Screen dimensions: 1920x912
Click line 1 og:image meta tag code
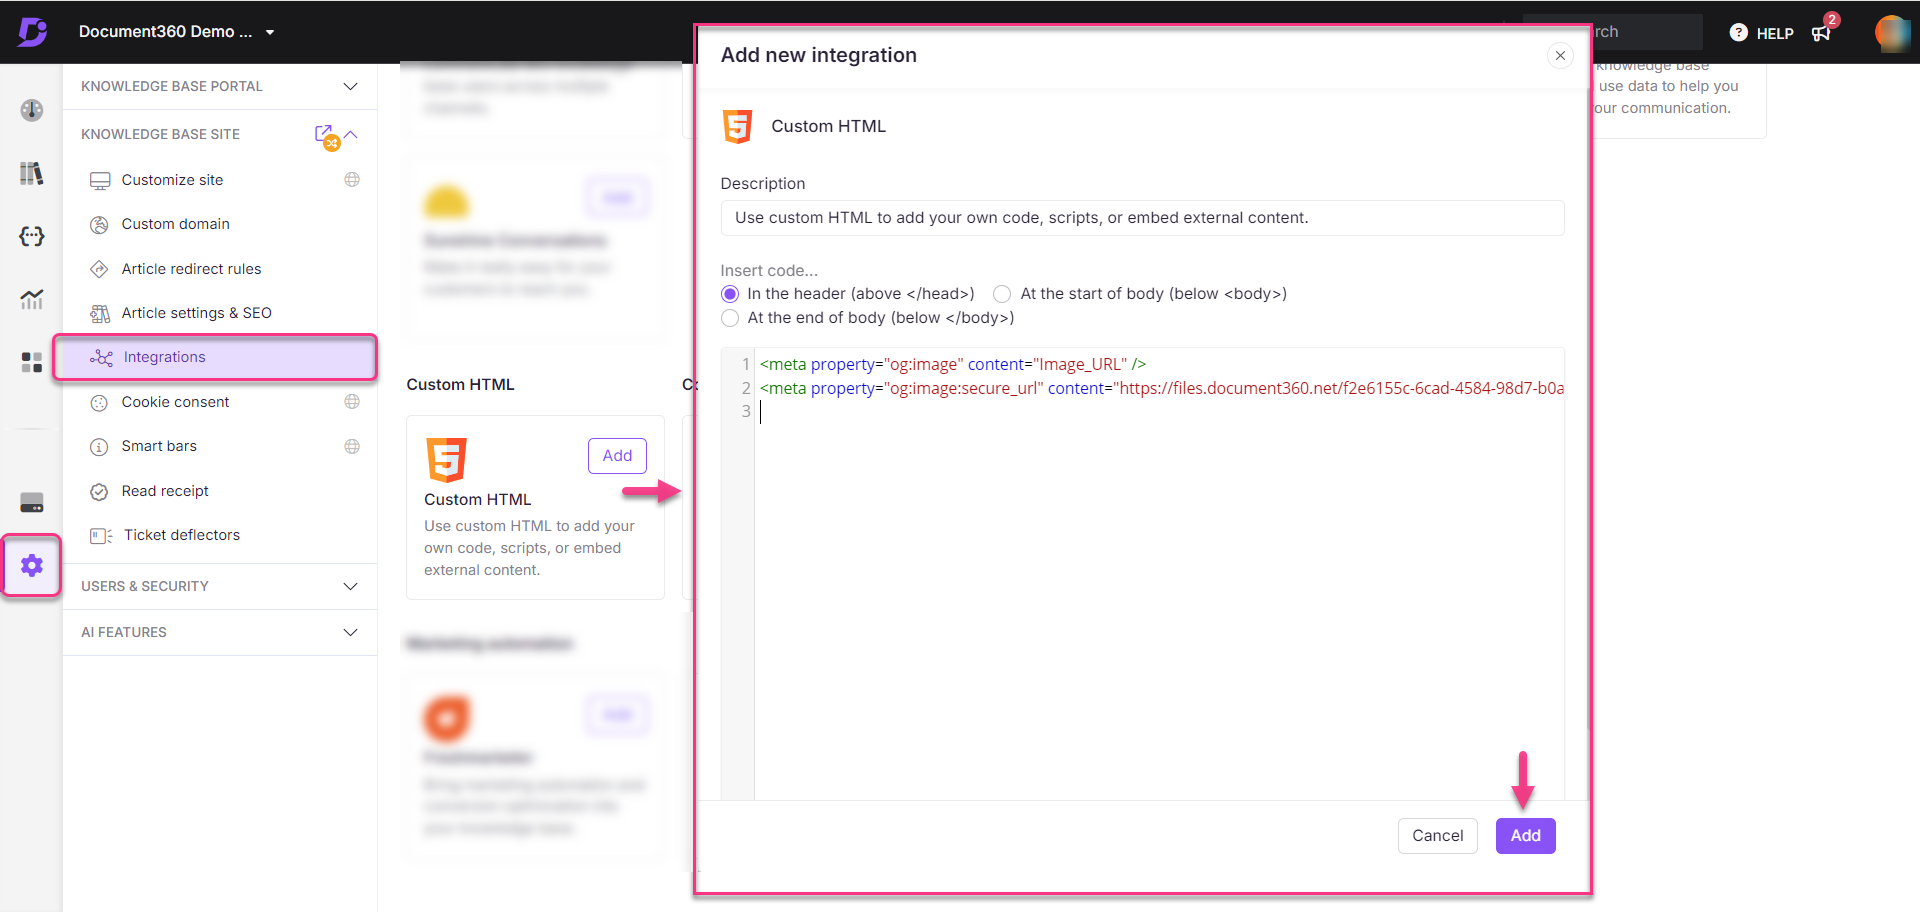pos(952,365)
